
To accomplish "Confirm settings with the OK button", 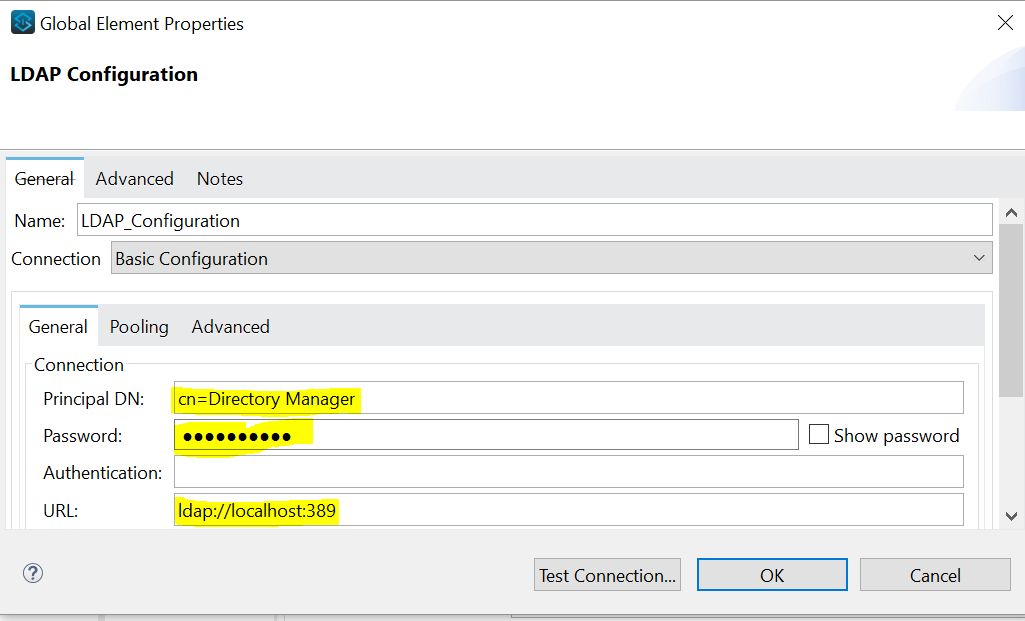I will tap(771, 574).
